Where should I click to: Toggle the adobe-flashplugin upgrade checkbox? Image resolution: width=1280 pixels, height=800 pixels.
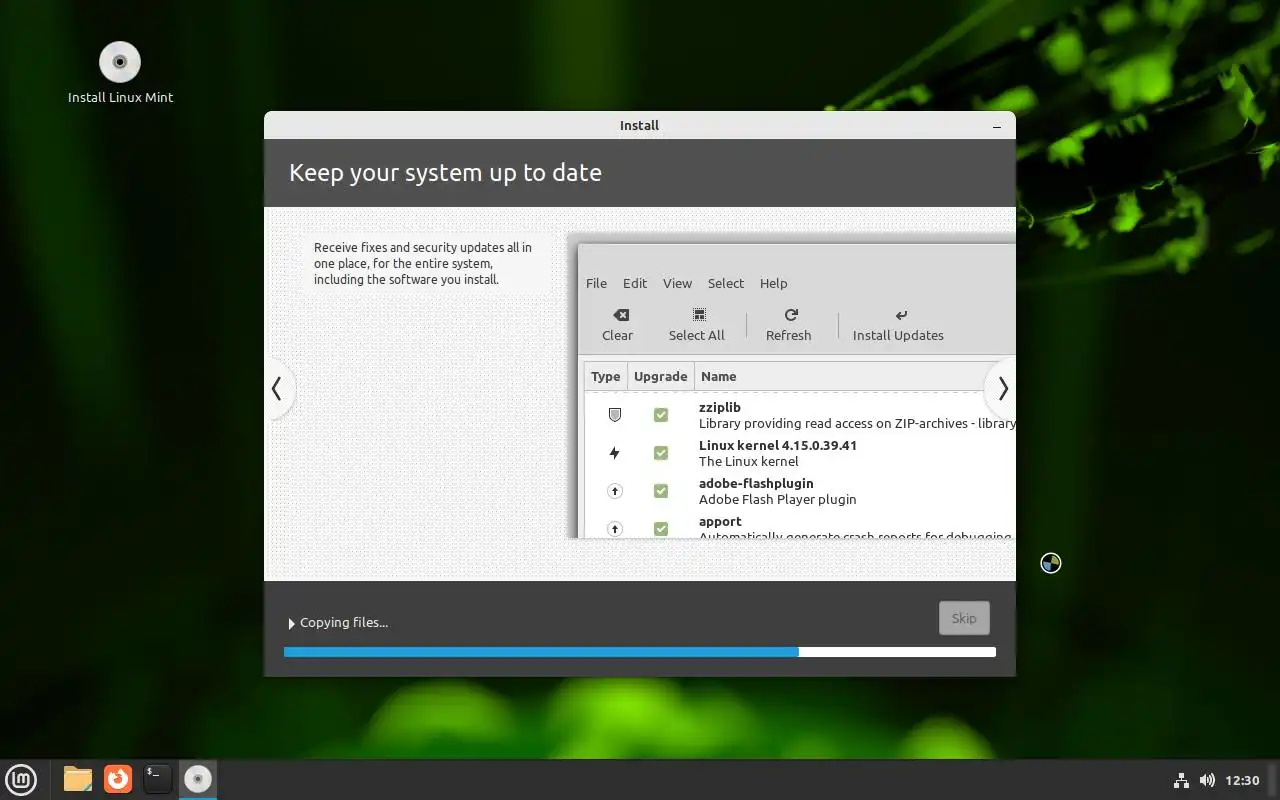(661, 491)
